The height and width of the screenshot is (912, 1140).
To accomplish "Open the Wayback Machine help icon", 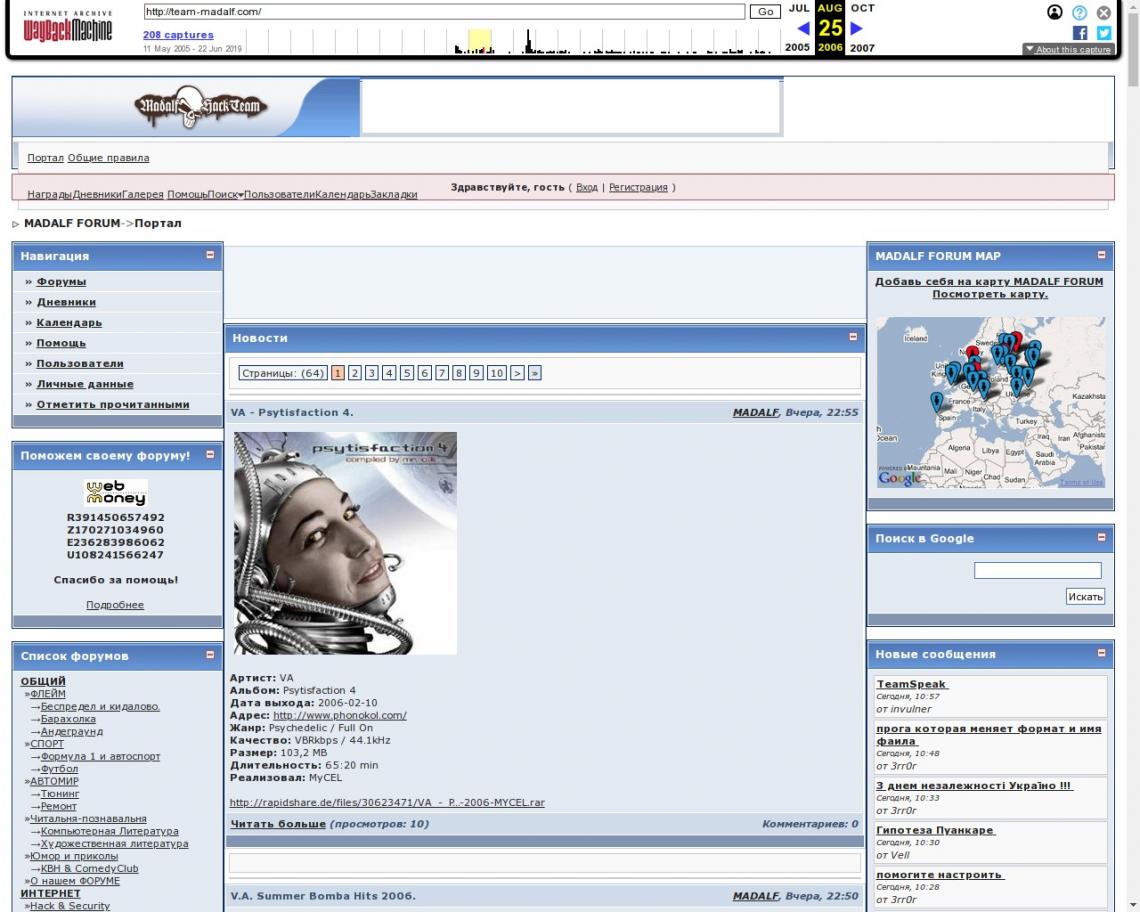I will coord(1080,12).
